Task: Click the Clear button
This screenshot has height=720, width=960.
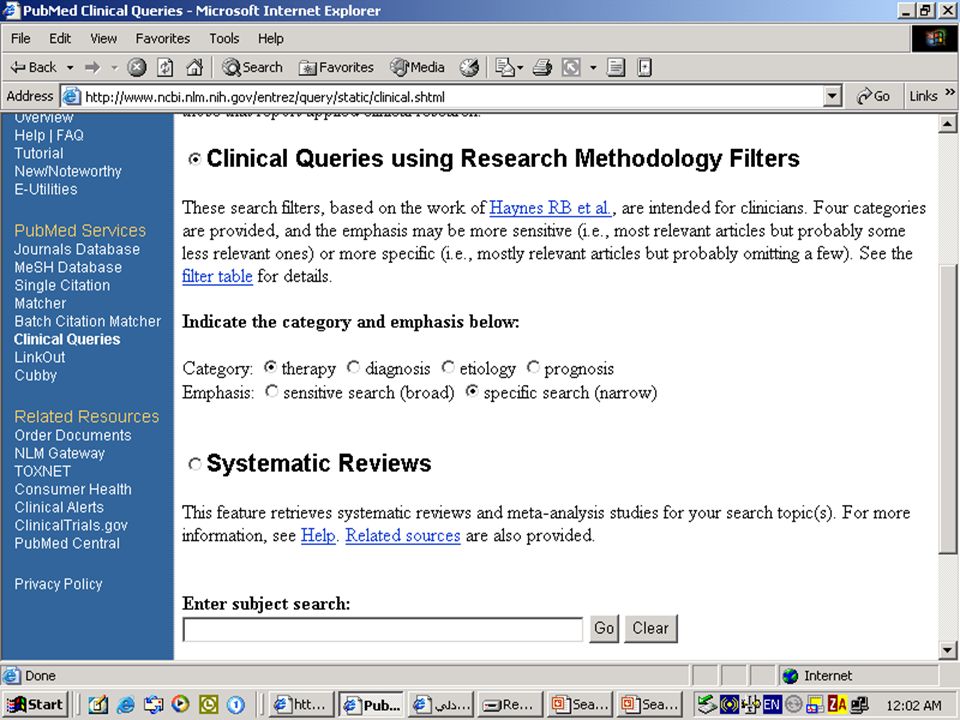Action: [x=651, y=629]
